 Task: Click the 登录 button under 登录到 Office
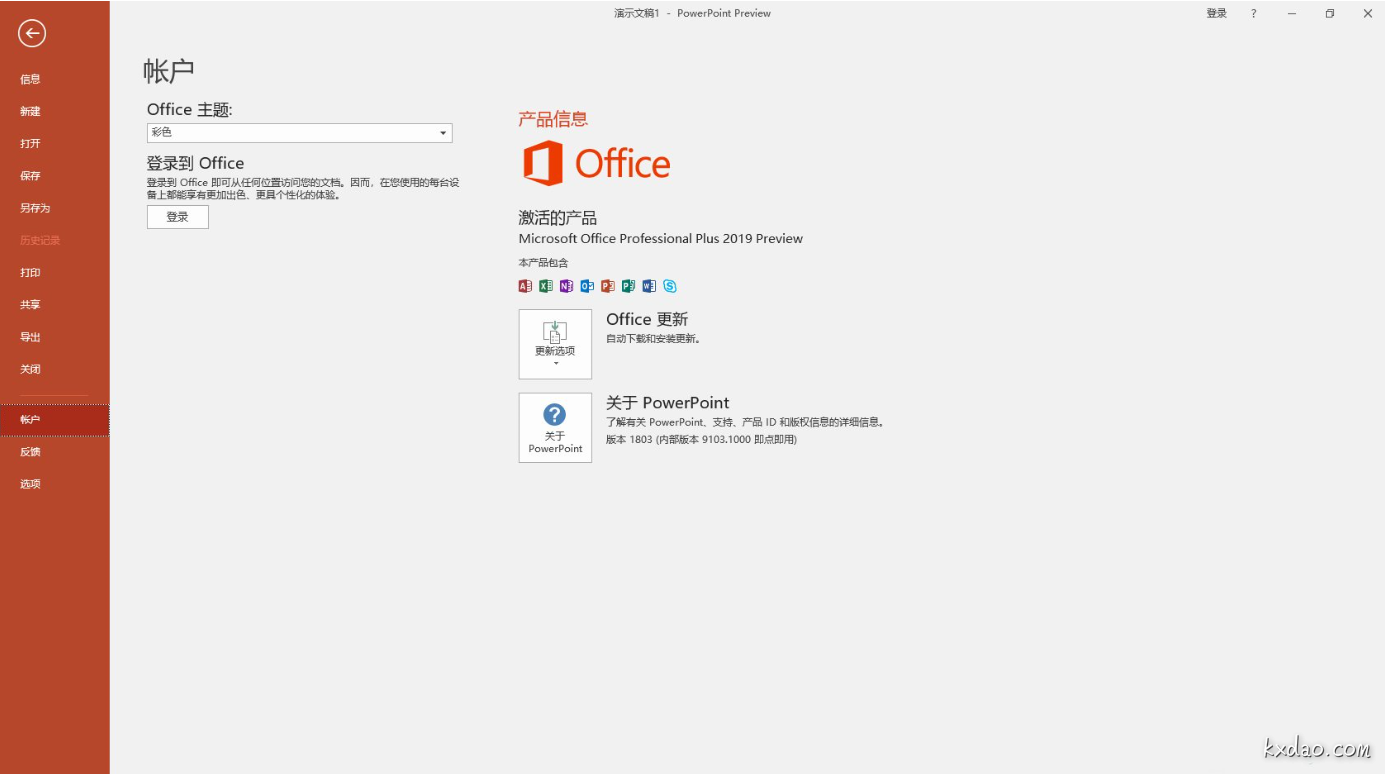coord(178,217)
